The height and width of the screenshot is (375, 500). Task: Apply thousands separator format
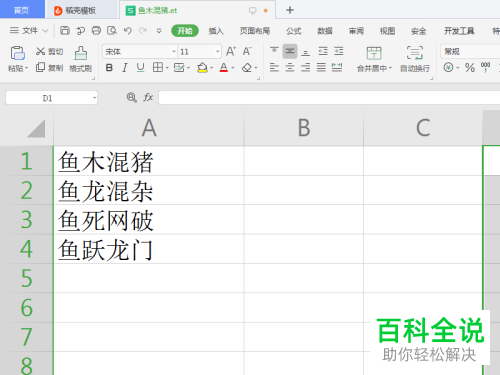click(485, 67)
